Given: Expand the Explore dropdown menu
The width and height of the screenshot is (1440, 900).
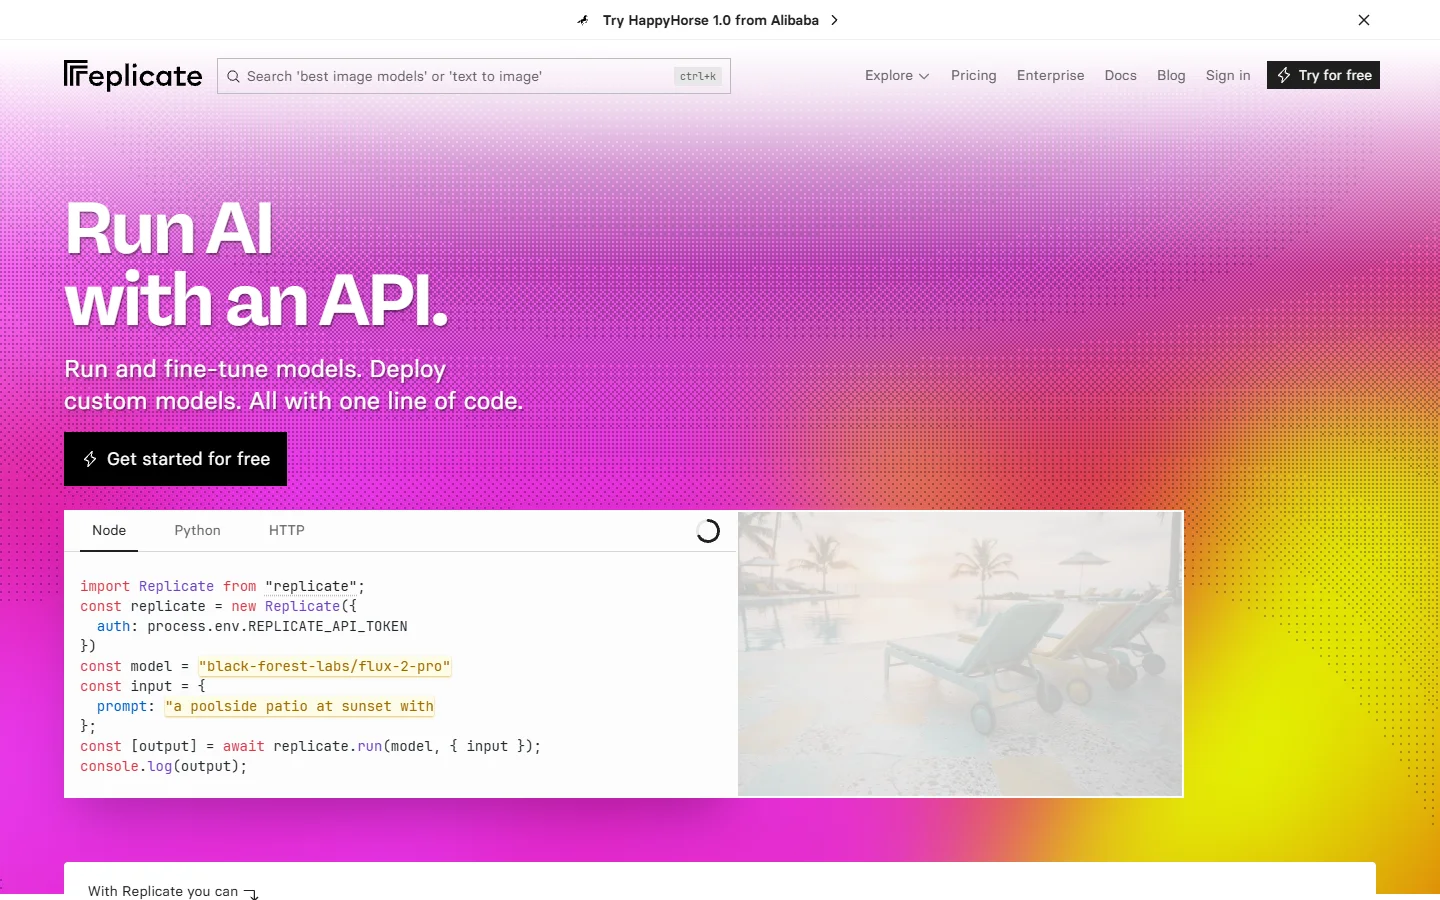Looking at the screenshot, I should click(x=897, y=75).
